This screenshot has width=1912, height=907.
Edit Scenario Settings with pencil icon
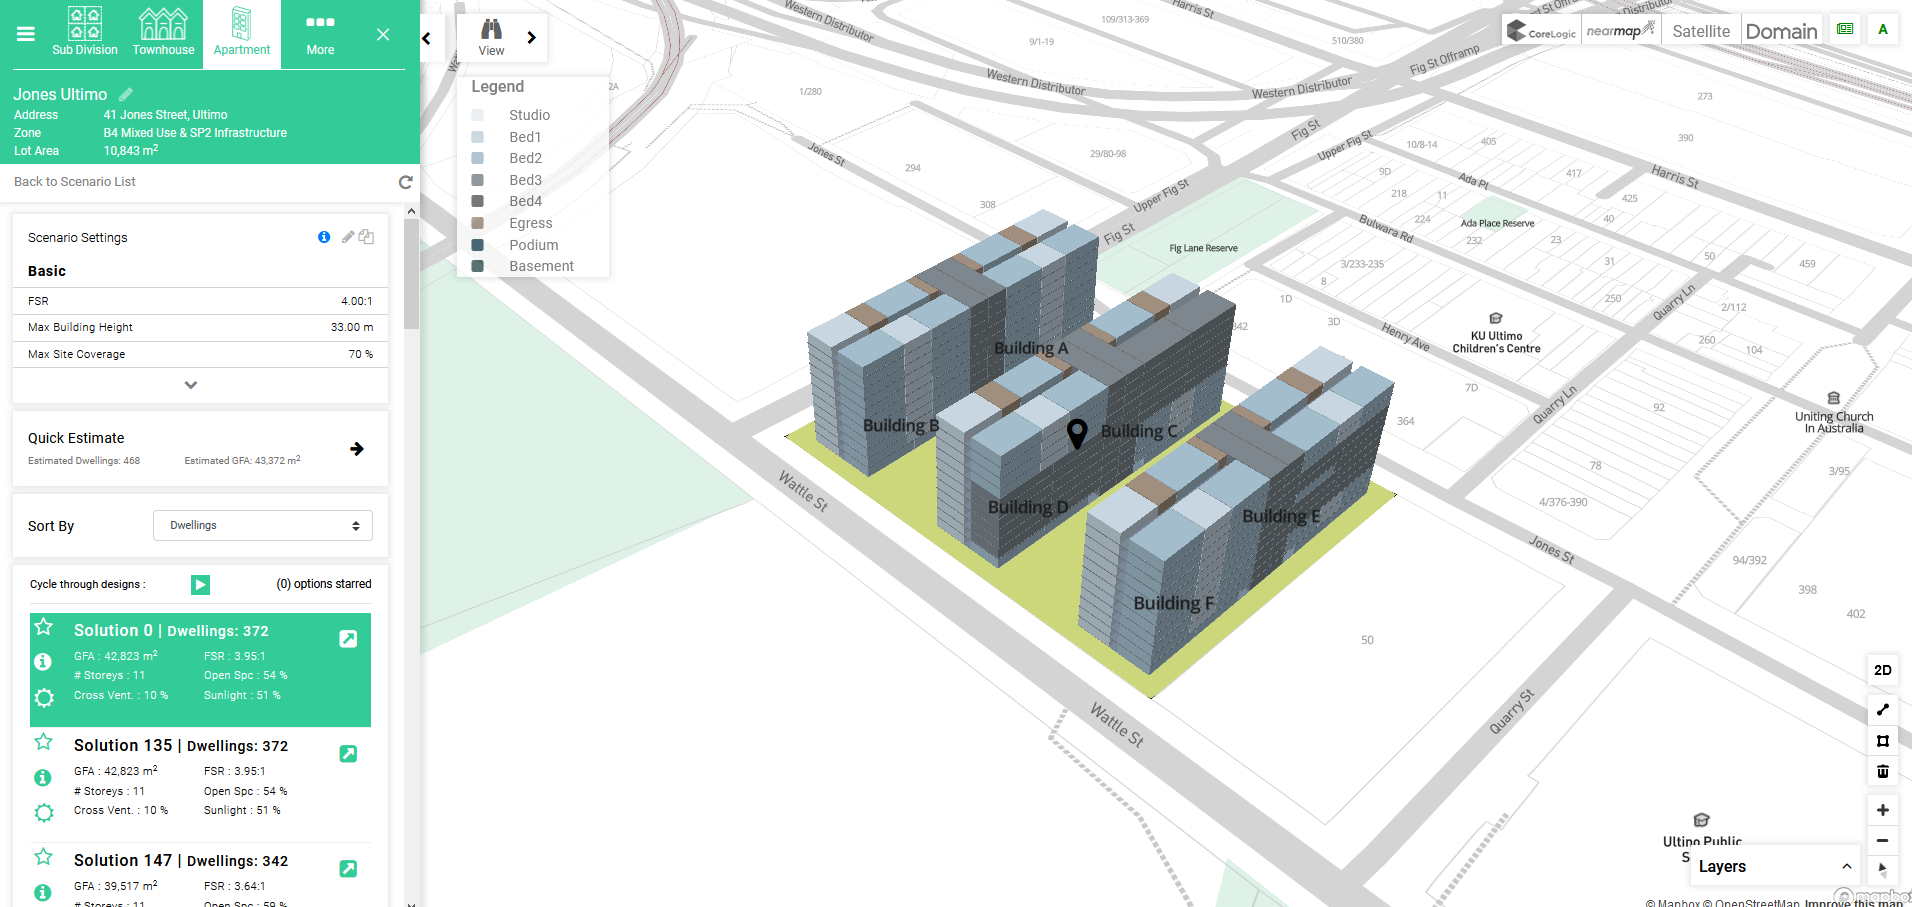pyautogui.click(x=348, y=237)
